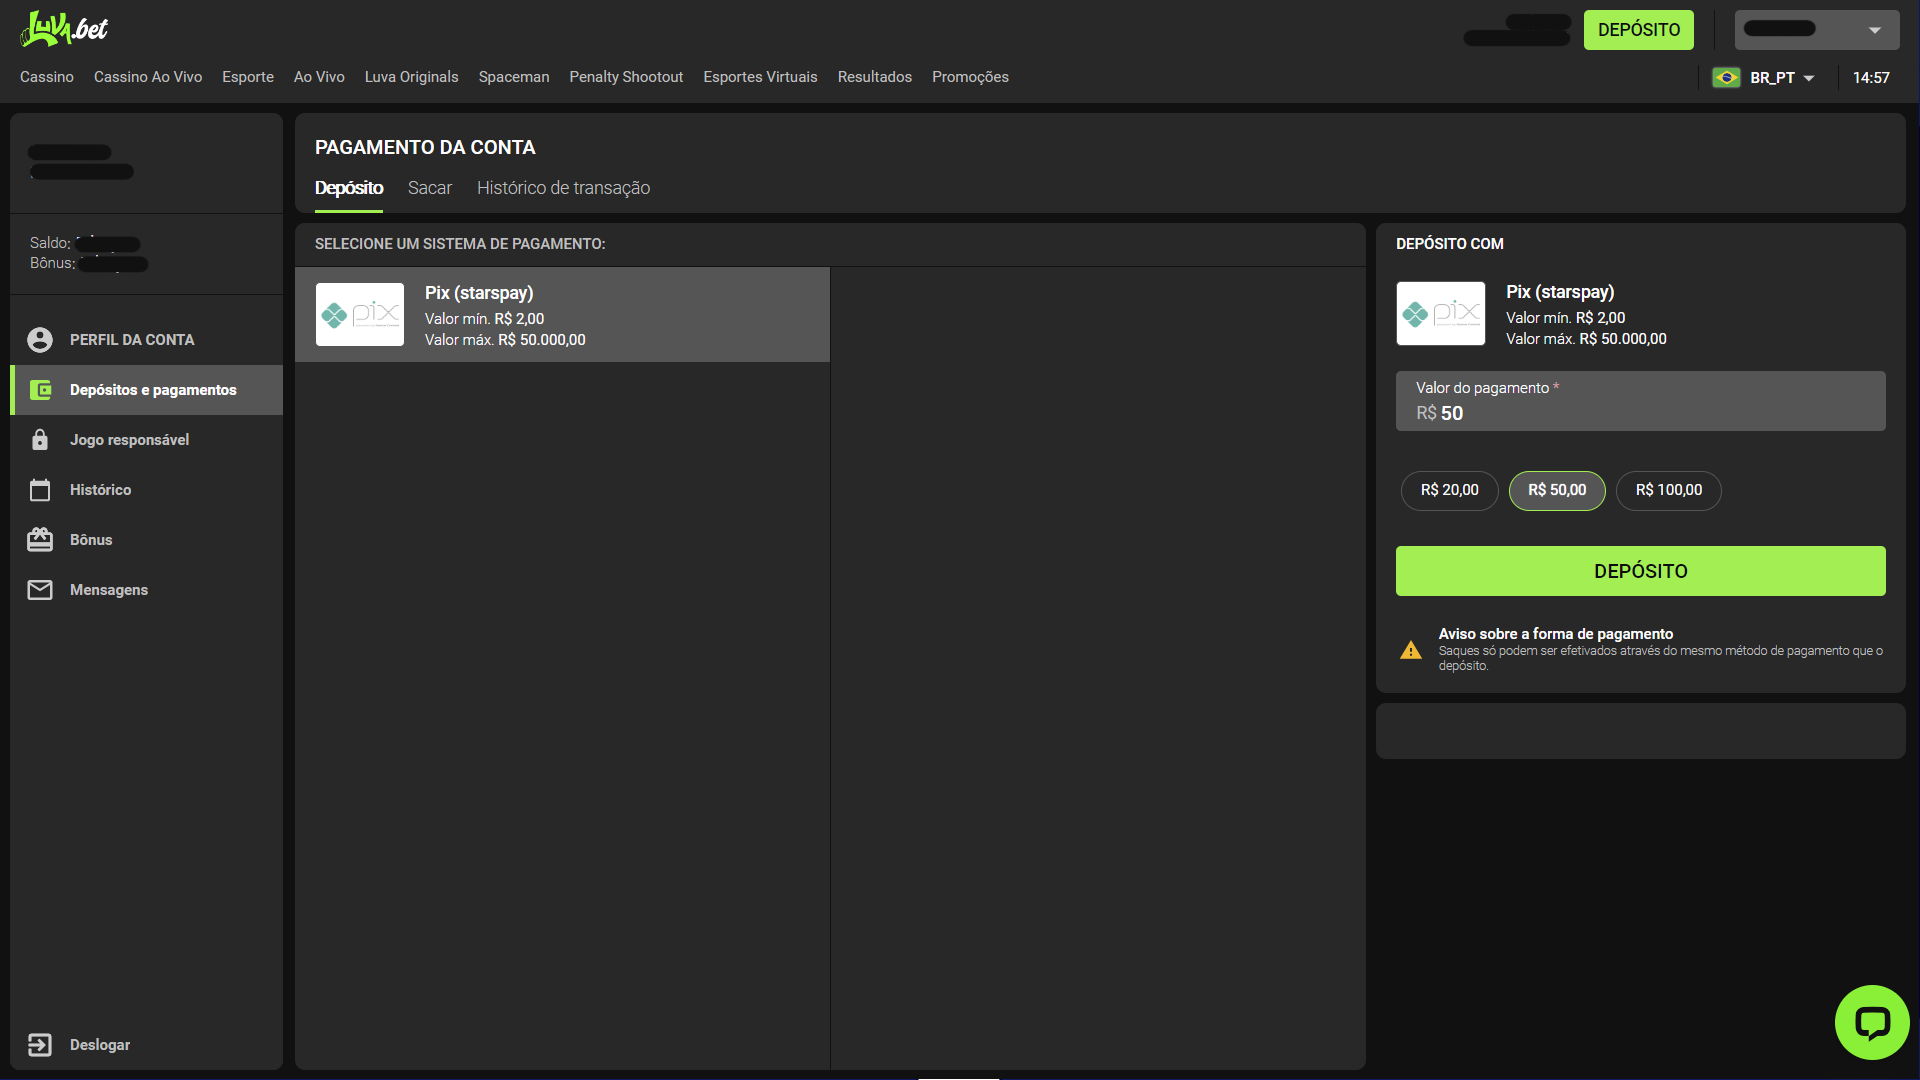Open the Penalty Shootout menu link
Viewport: 1920px width, 1080px height.
tap(626, 77)
